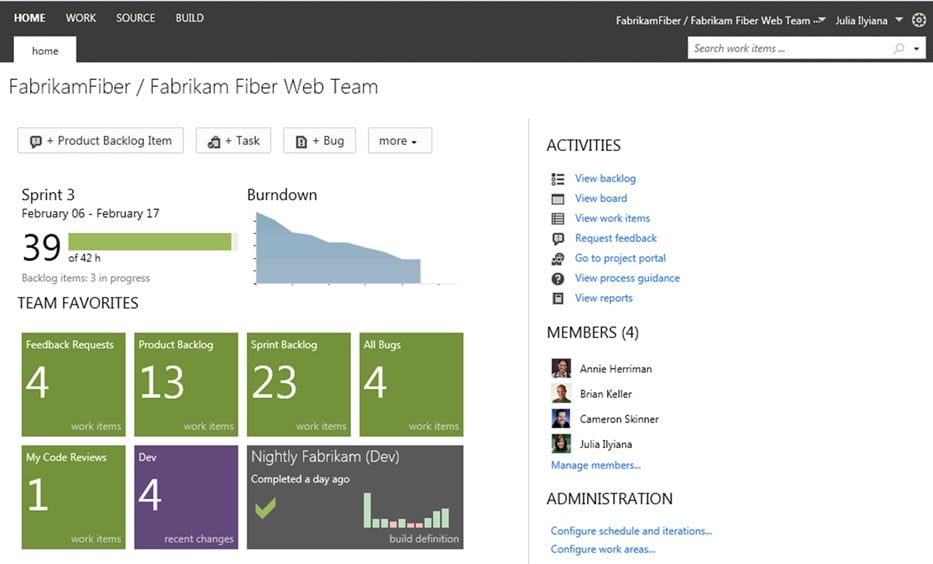Click the Bug button document icon
Image resolution: width=933 pixels, height=564 pixels.
pyautogui.click(x=301, y=142)
